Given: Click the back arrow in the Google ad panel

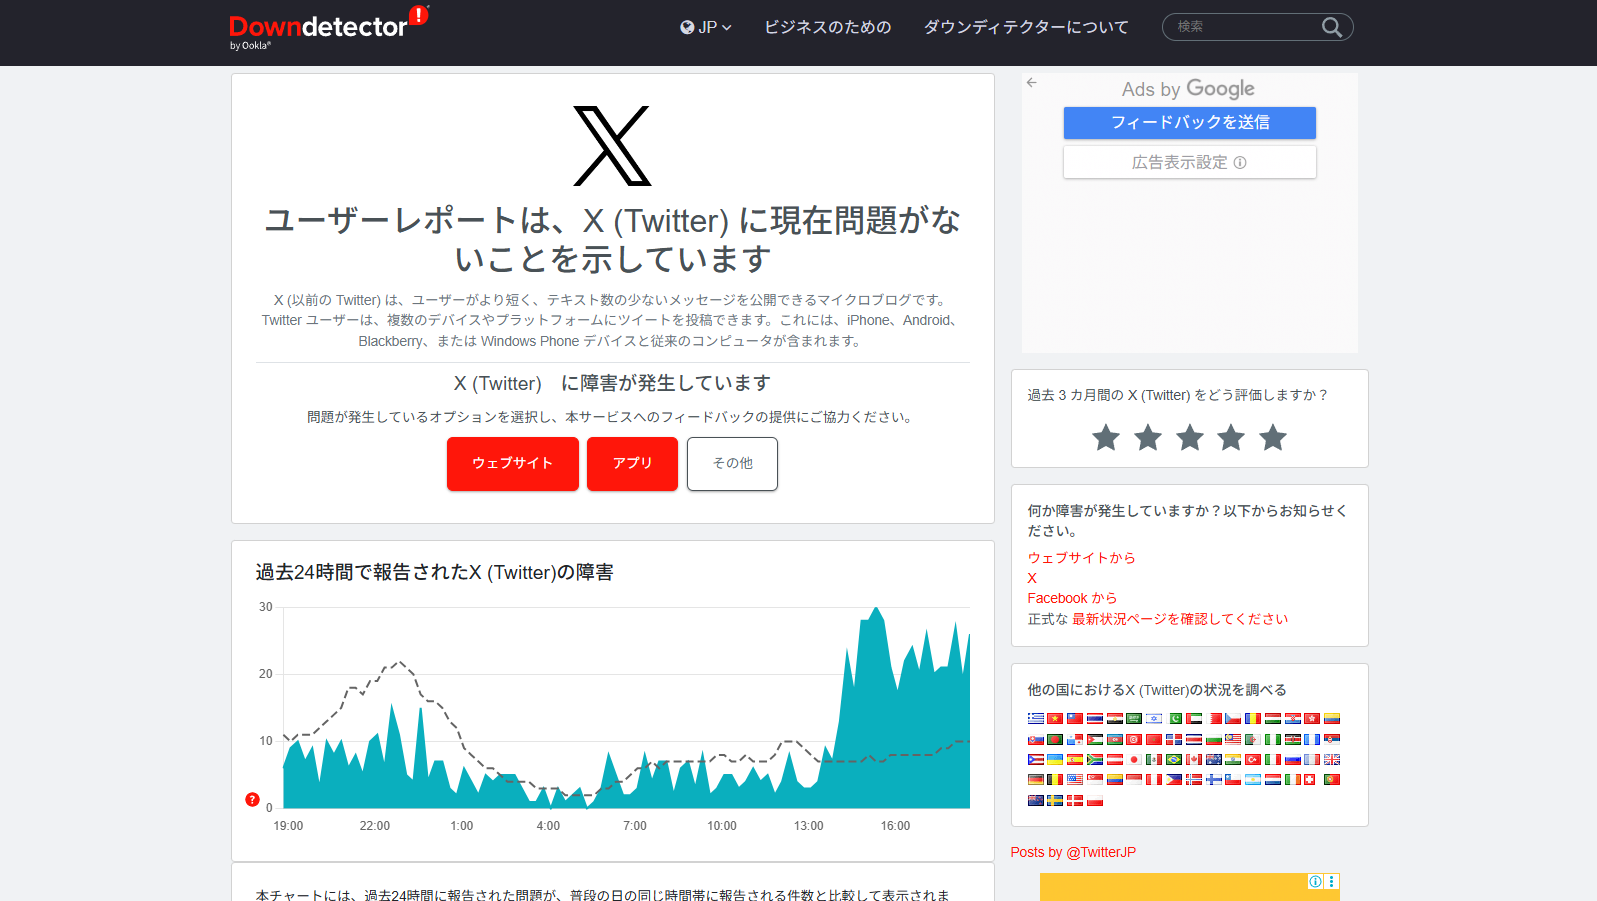Looking at the screenshot, I should (1031, 83).
